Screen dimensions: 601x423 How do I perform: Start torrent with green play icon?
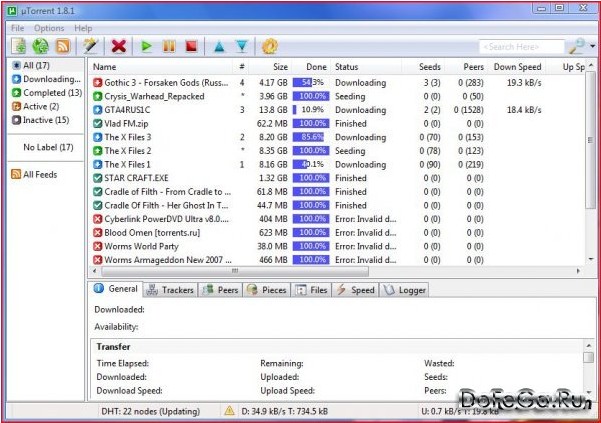(x=146, y=46)
